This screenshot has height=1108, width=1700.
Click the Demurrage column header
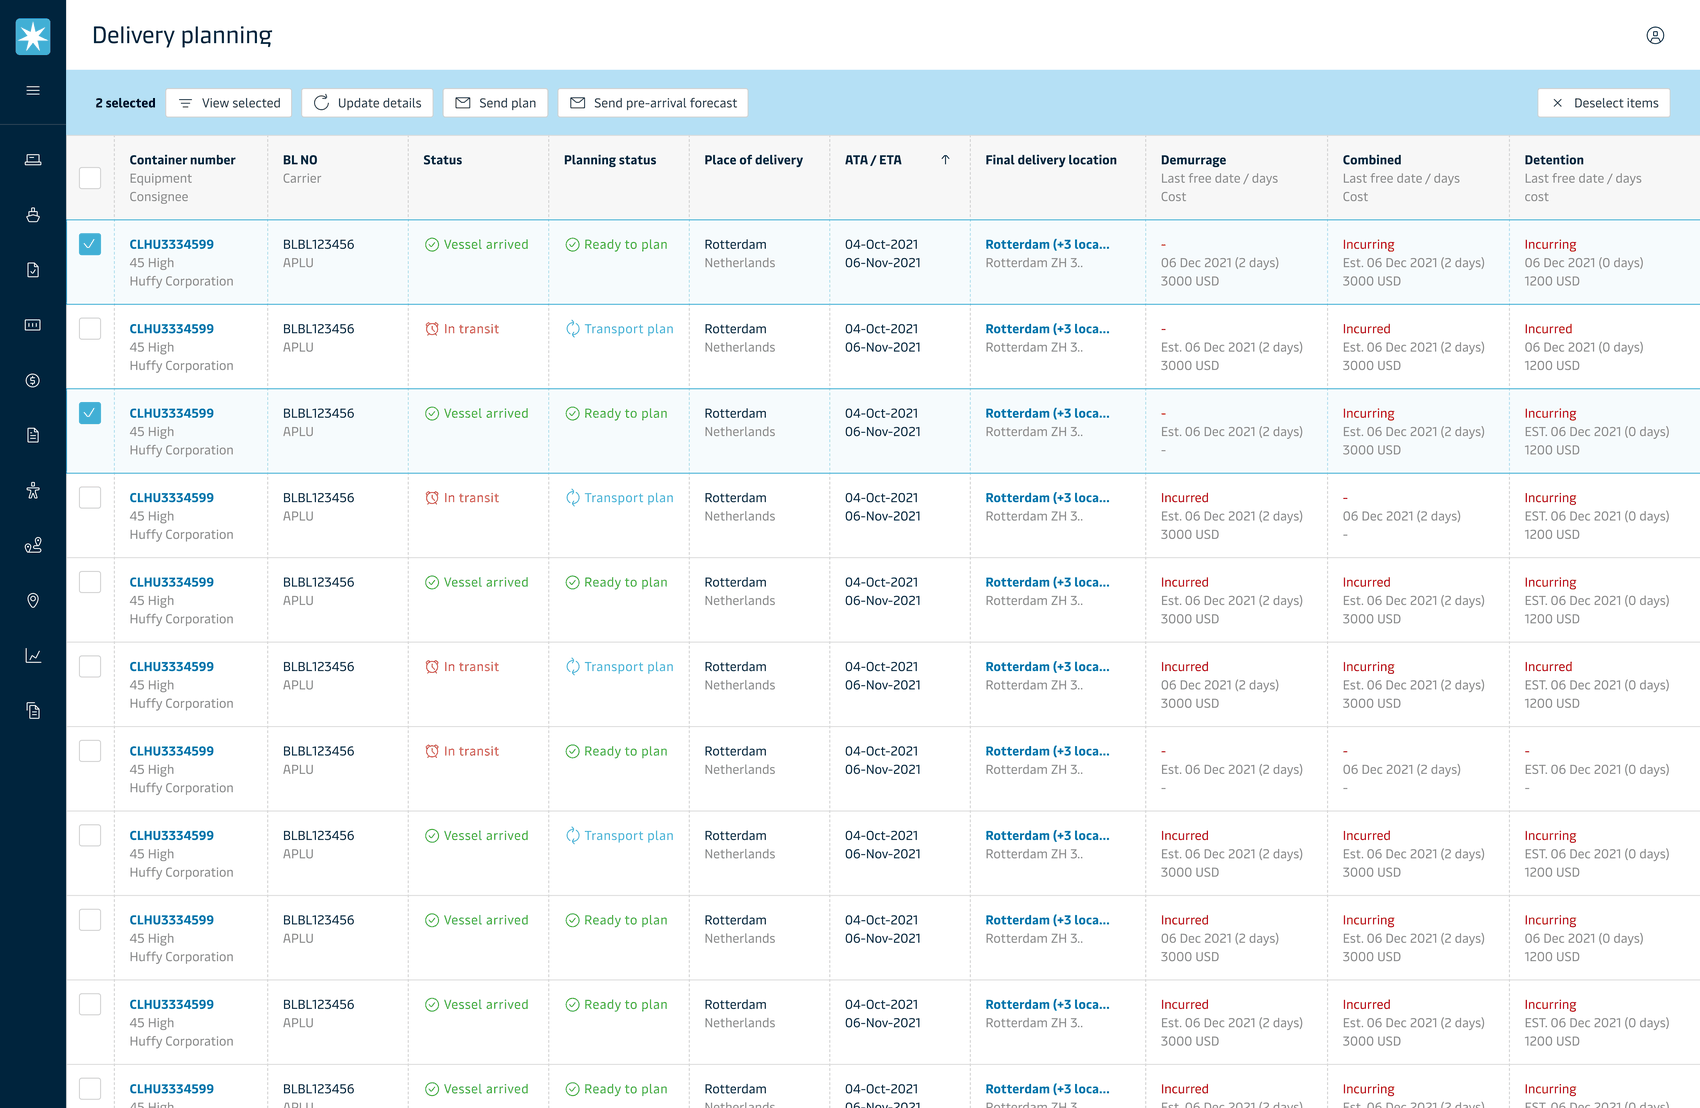pyautogui.click(x=1193, y=160)
